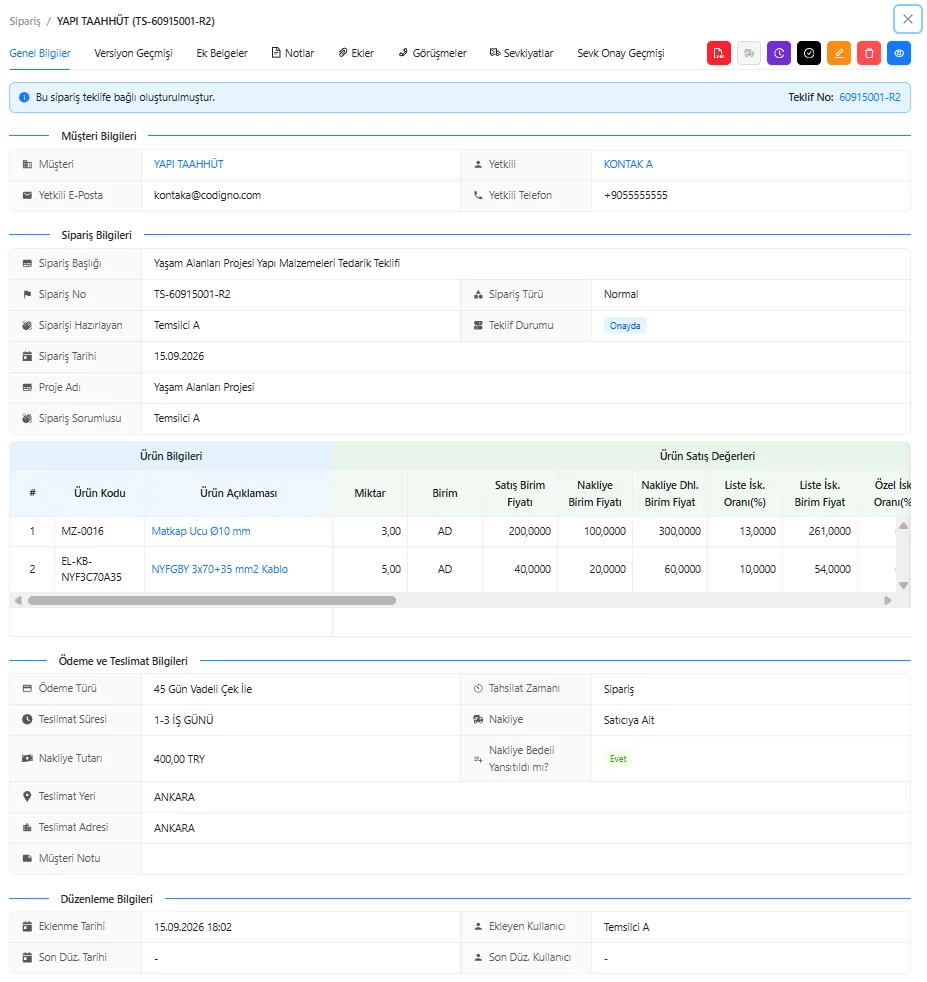The width and height of the screenshot is (927, 982).
Task: Edit order using orange pencil button
Action: click(x=839, y=53)
